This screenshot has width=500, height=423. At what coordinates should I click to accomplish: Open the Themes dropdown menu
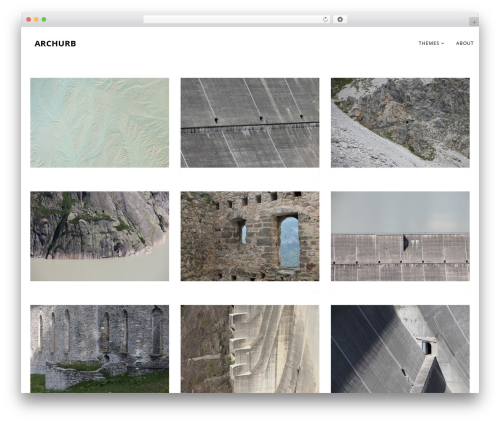click(431, 43)
